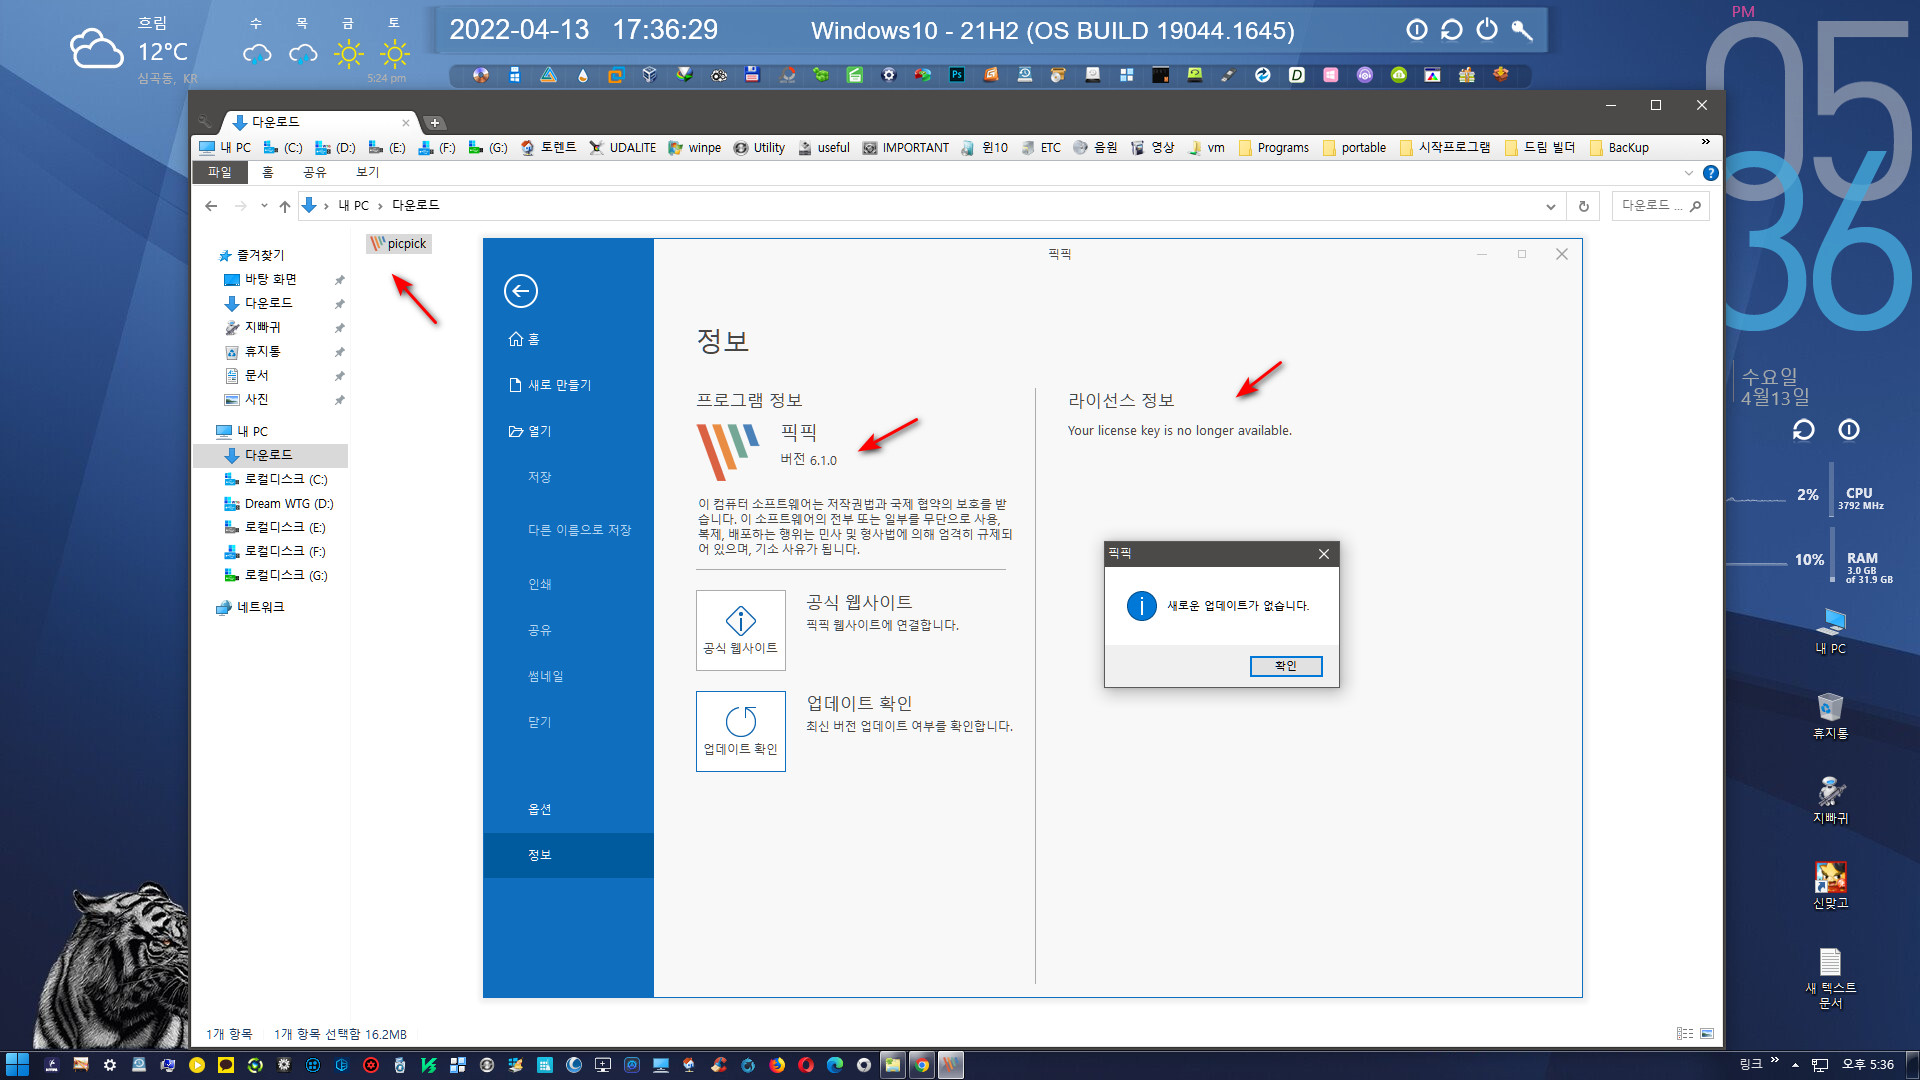Expand the Explorer ribbon chevron

[x=1689, y=173]
